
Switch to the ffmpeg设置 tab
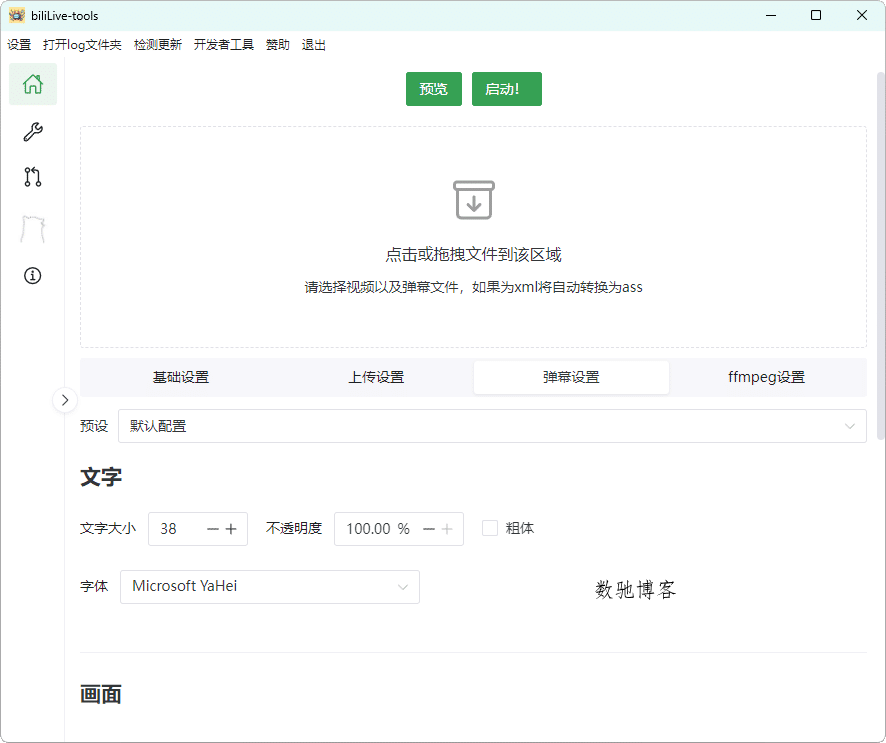(767, 377)
